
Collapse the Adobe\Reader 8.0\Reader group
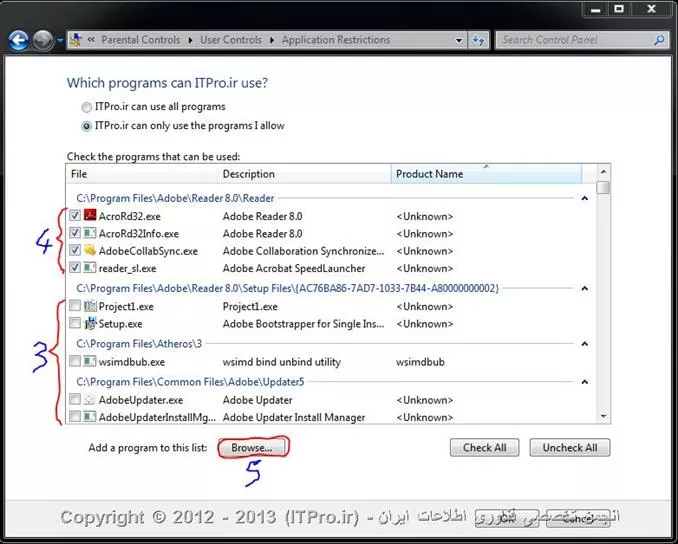point(585,198)
